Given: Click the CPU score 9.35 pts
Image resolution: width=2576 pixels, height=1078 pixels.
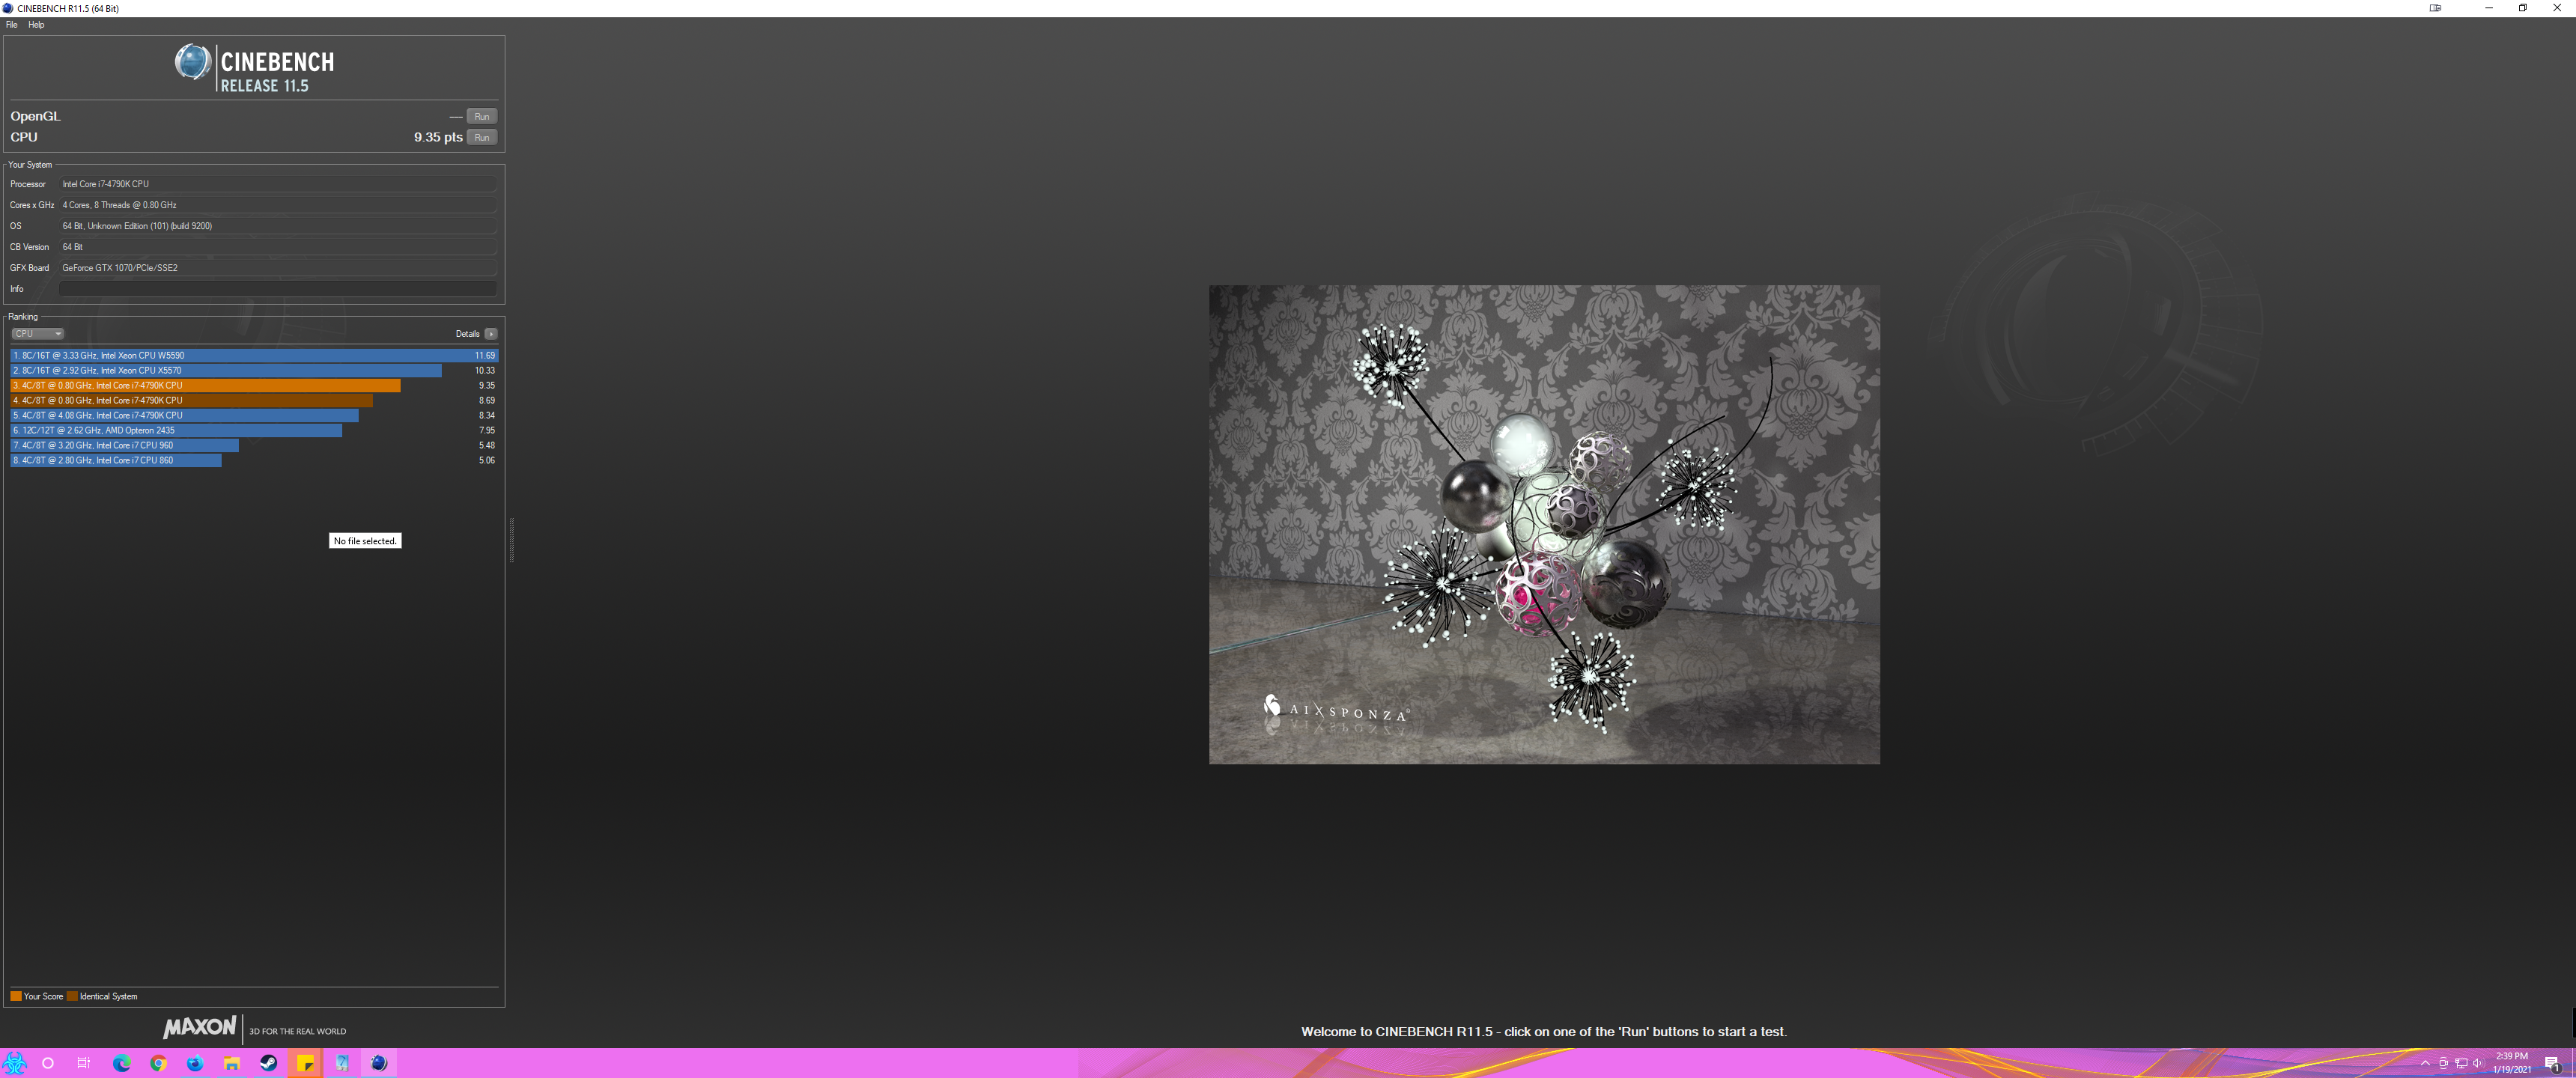Looking at the screenshot, I should click(x=438, y=137).
